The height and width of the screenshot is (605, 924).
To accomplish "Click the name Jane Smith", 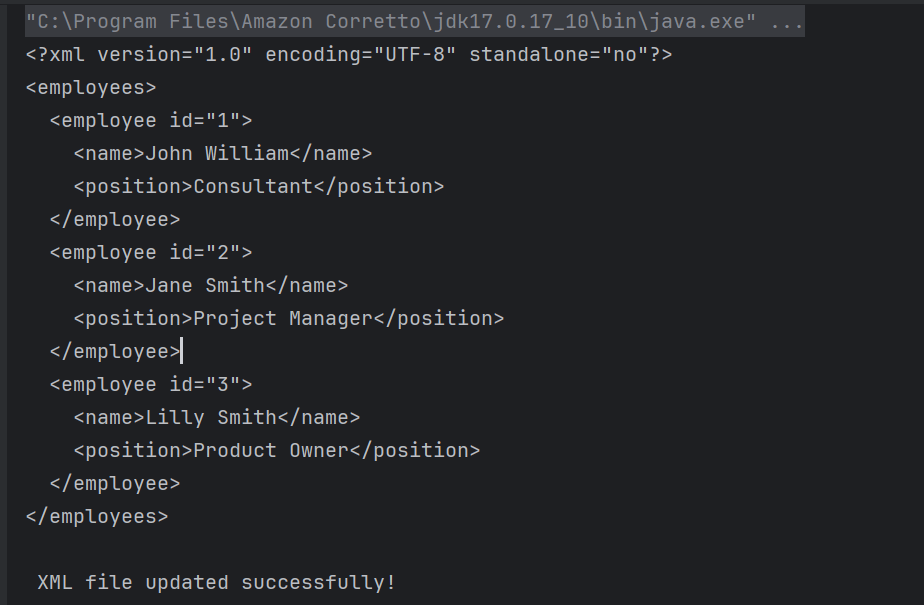I will 205,285.
